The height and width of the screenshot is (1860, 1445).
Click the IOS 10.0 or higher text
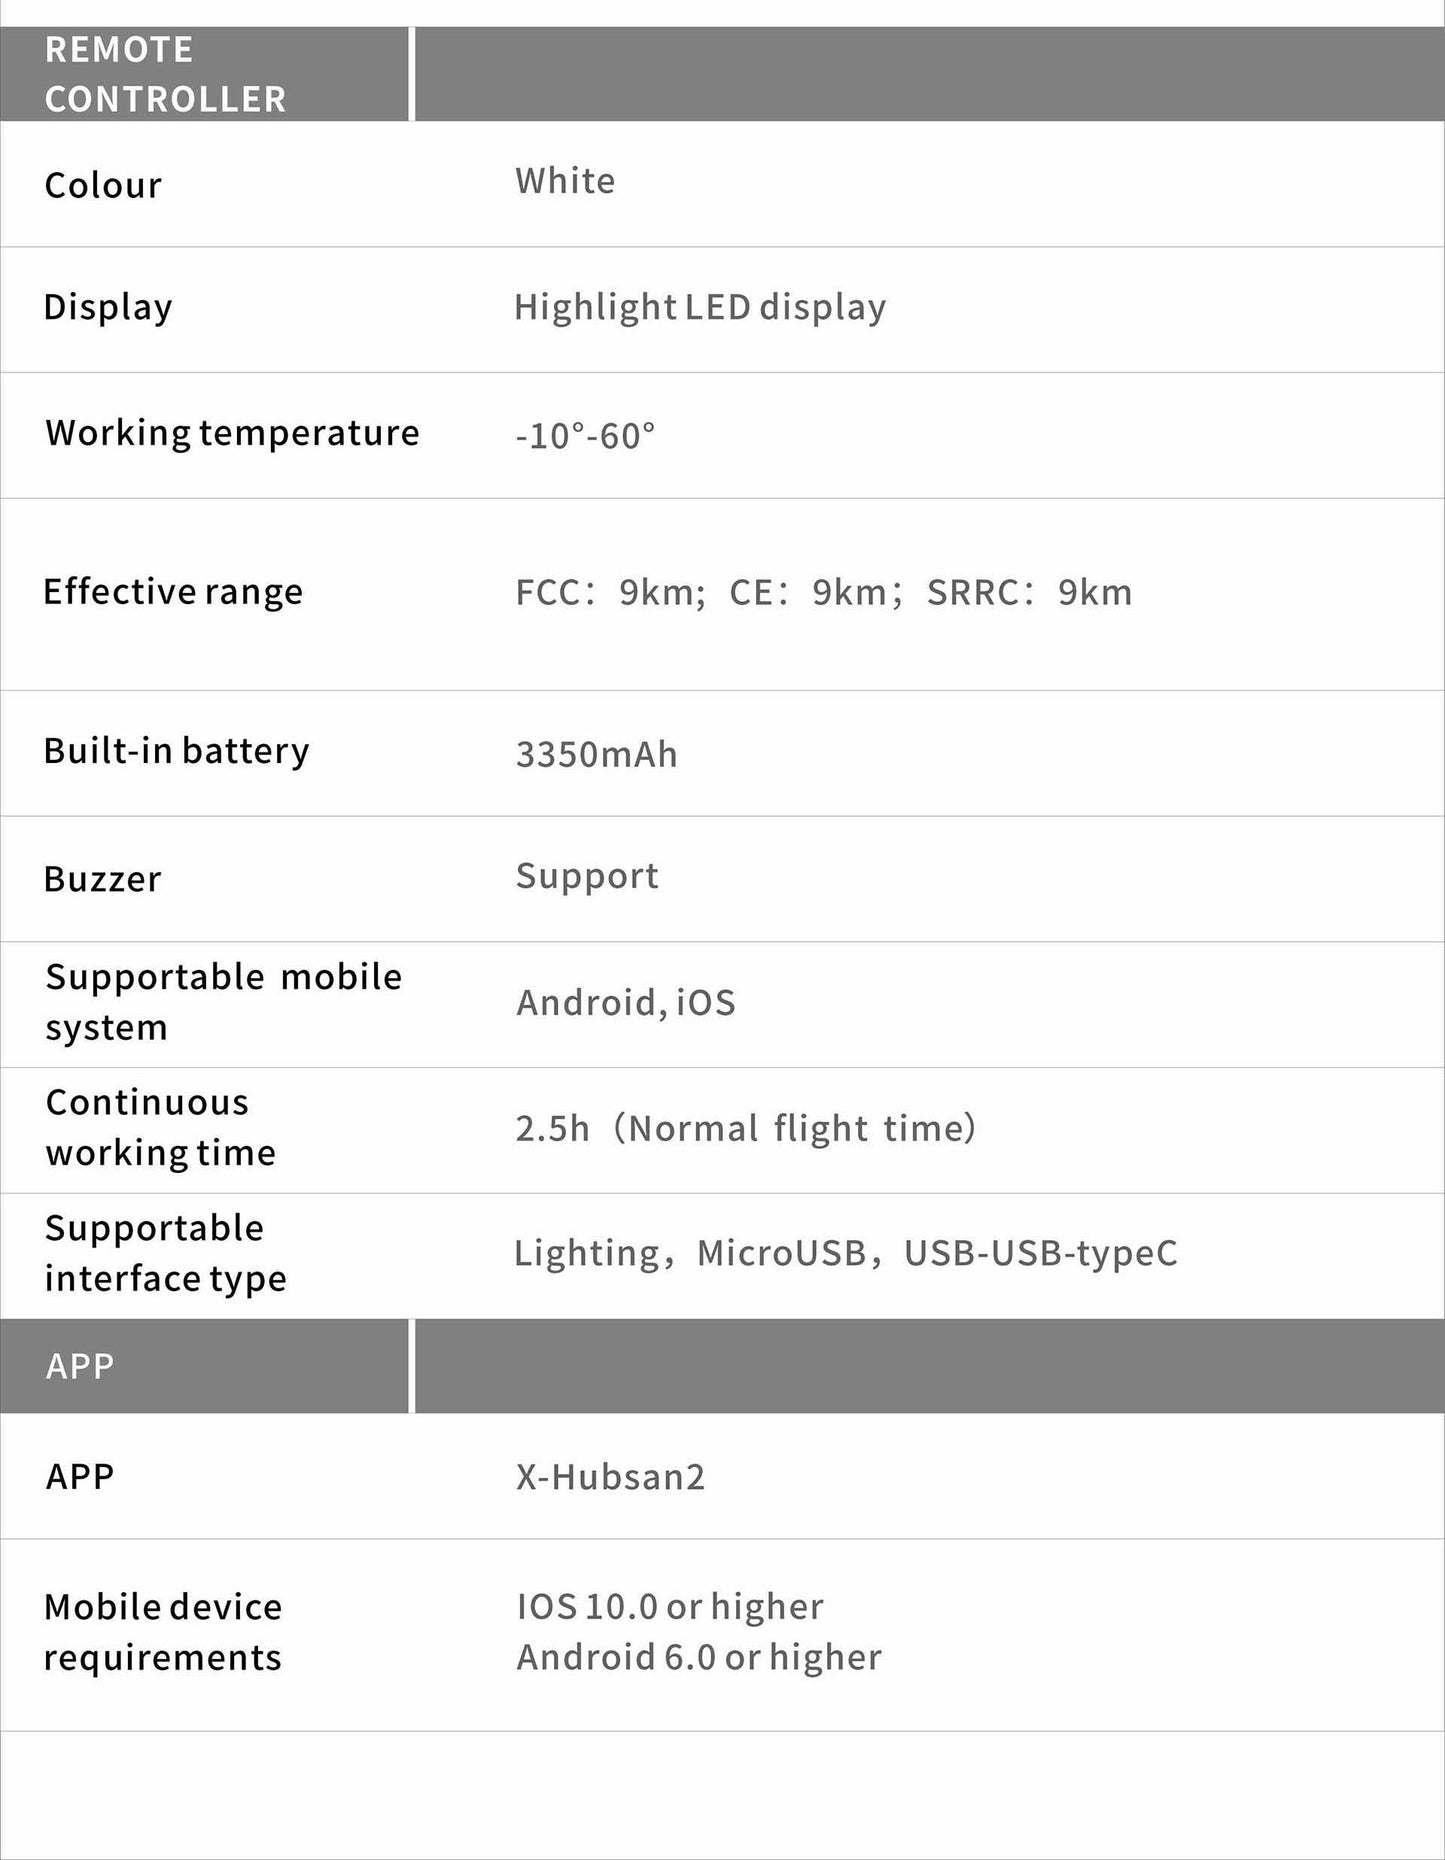tap(670, 1607)
